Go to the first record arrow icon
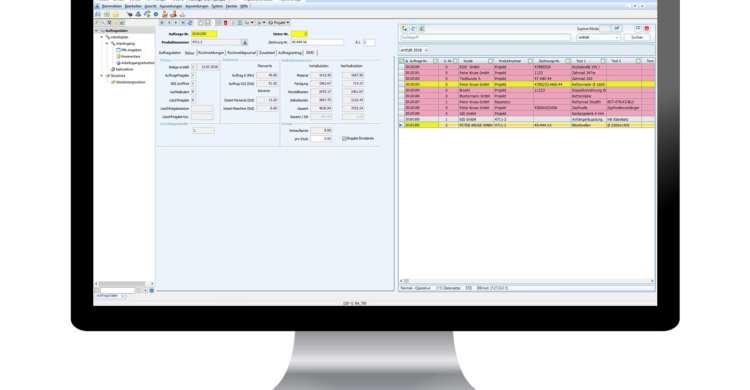This screenshot has width=750, height=390. 162,23
